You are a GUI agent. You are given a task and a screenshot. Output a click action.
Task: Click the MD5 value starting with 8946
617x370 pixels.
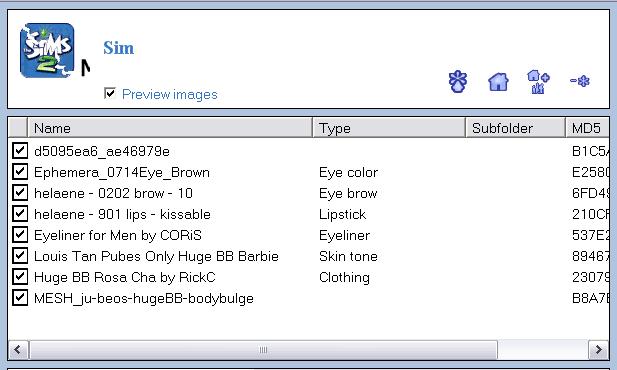590,257
